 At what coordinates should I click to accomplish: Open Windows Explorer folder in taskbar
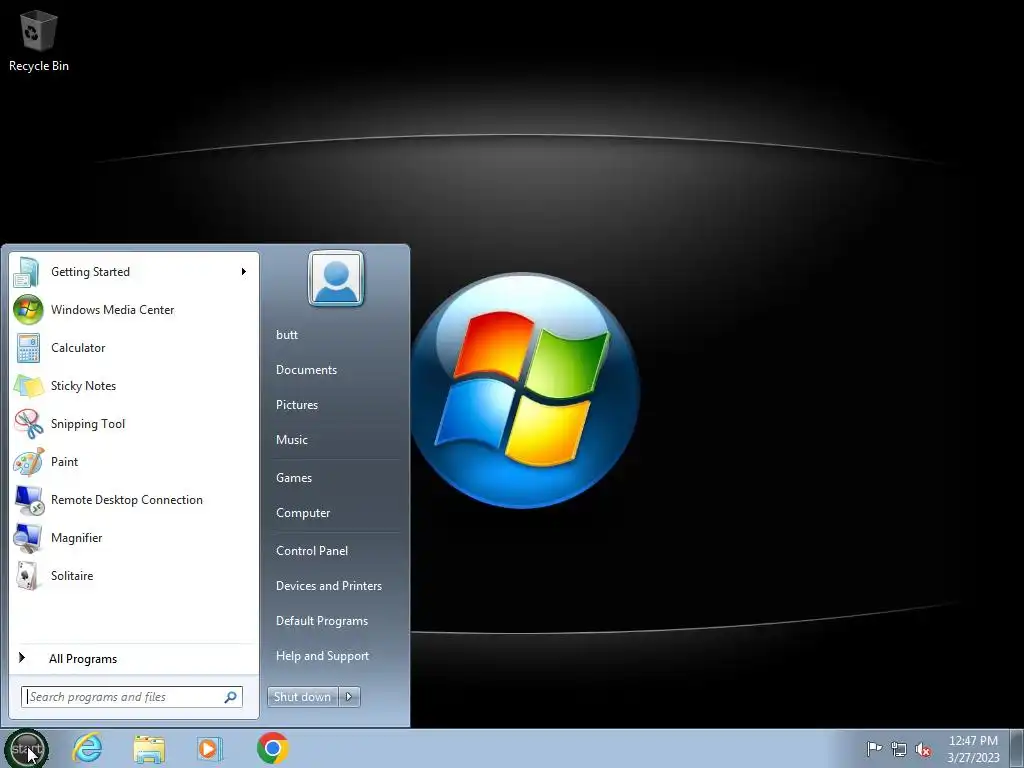coord(149,749)
